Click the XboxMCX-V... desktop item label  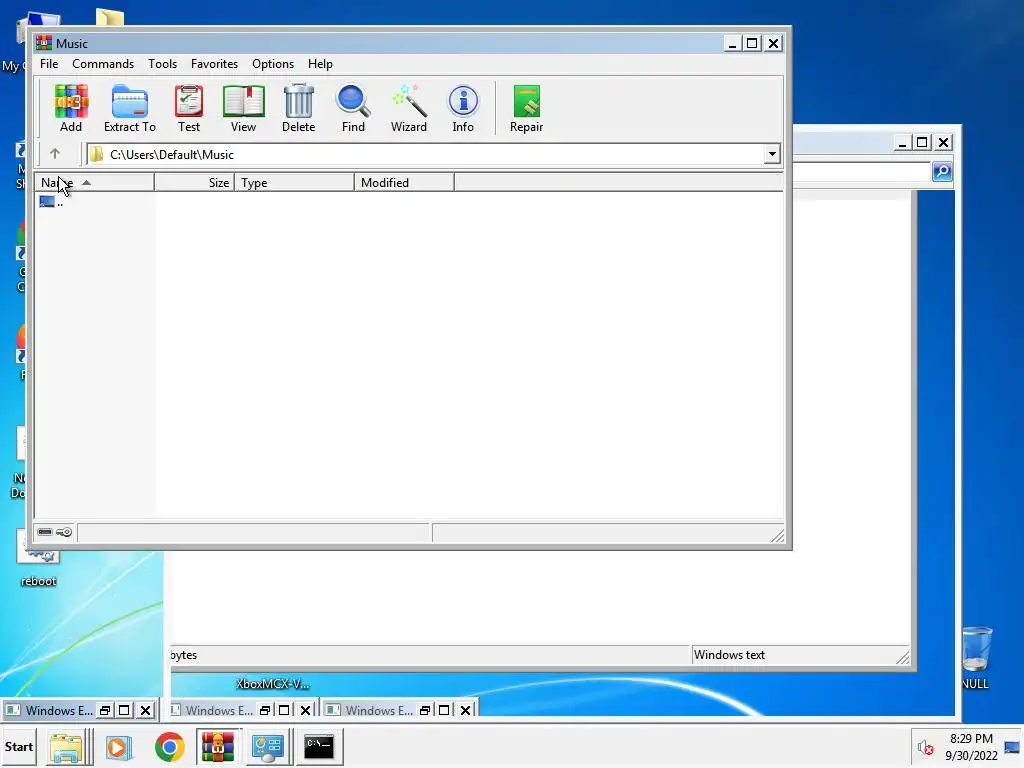pos(273,684)
